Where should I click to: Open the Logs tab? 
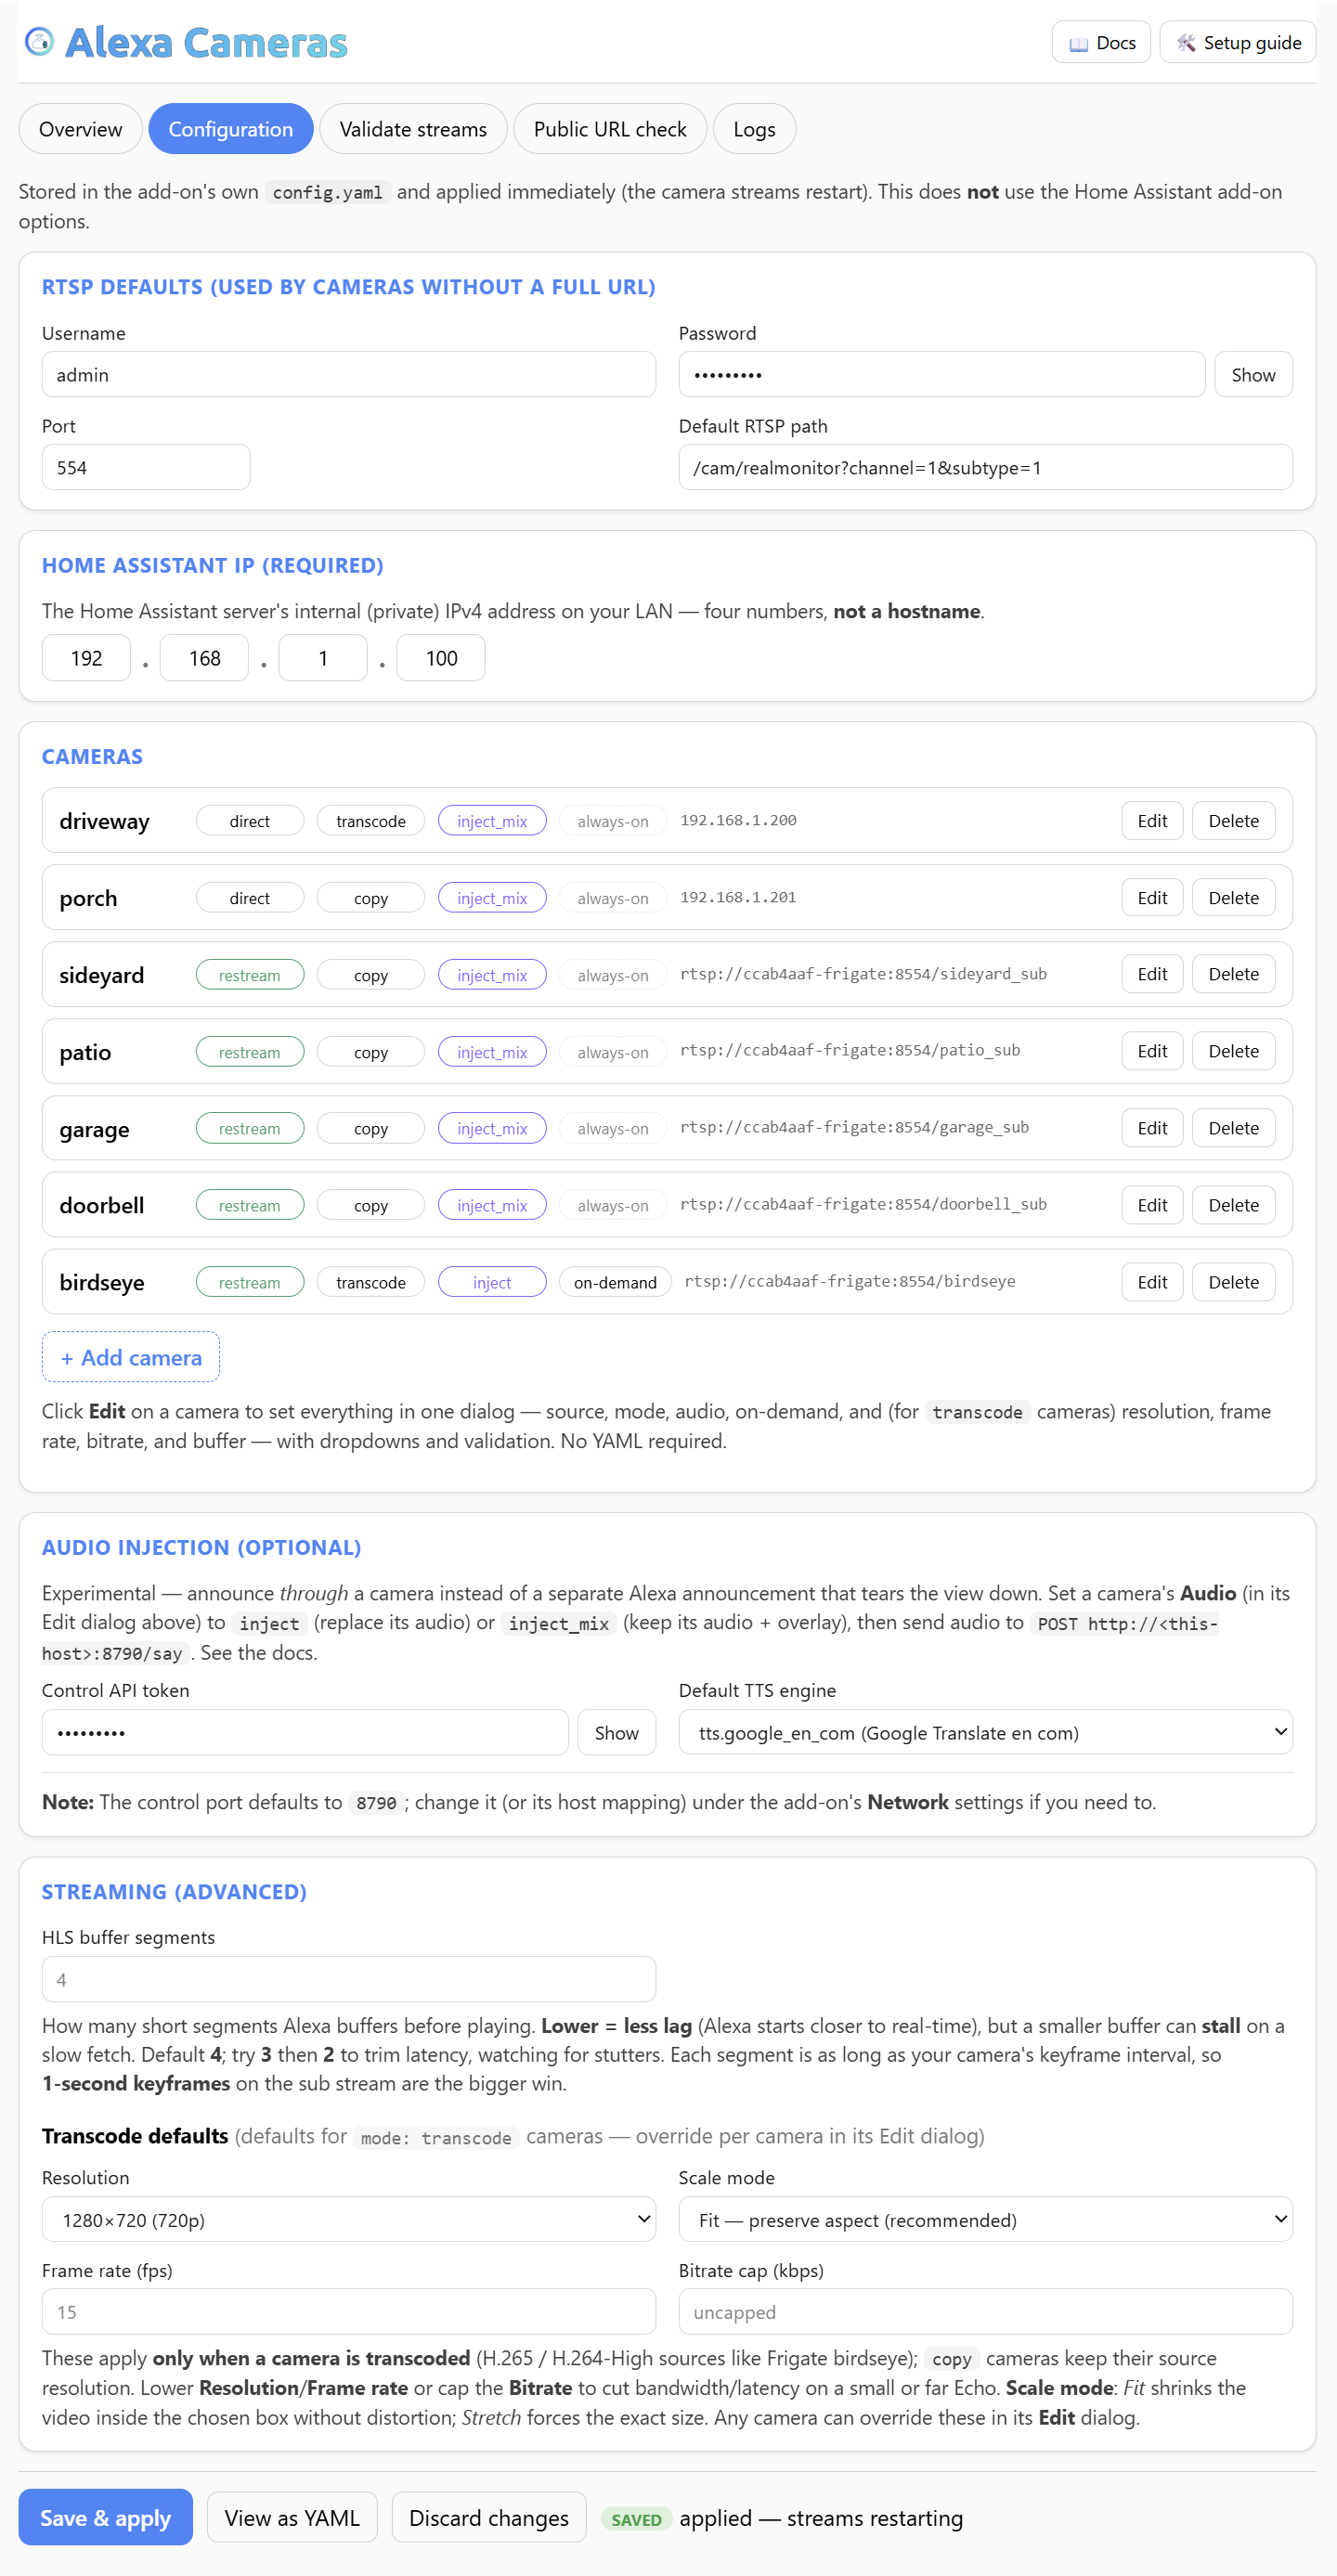[754, 129]
